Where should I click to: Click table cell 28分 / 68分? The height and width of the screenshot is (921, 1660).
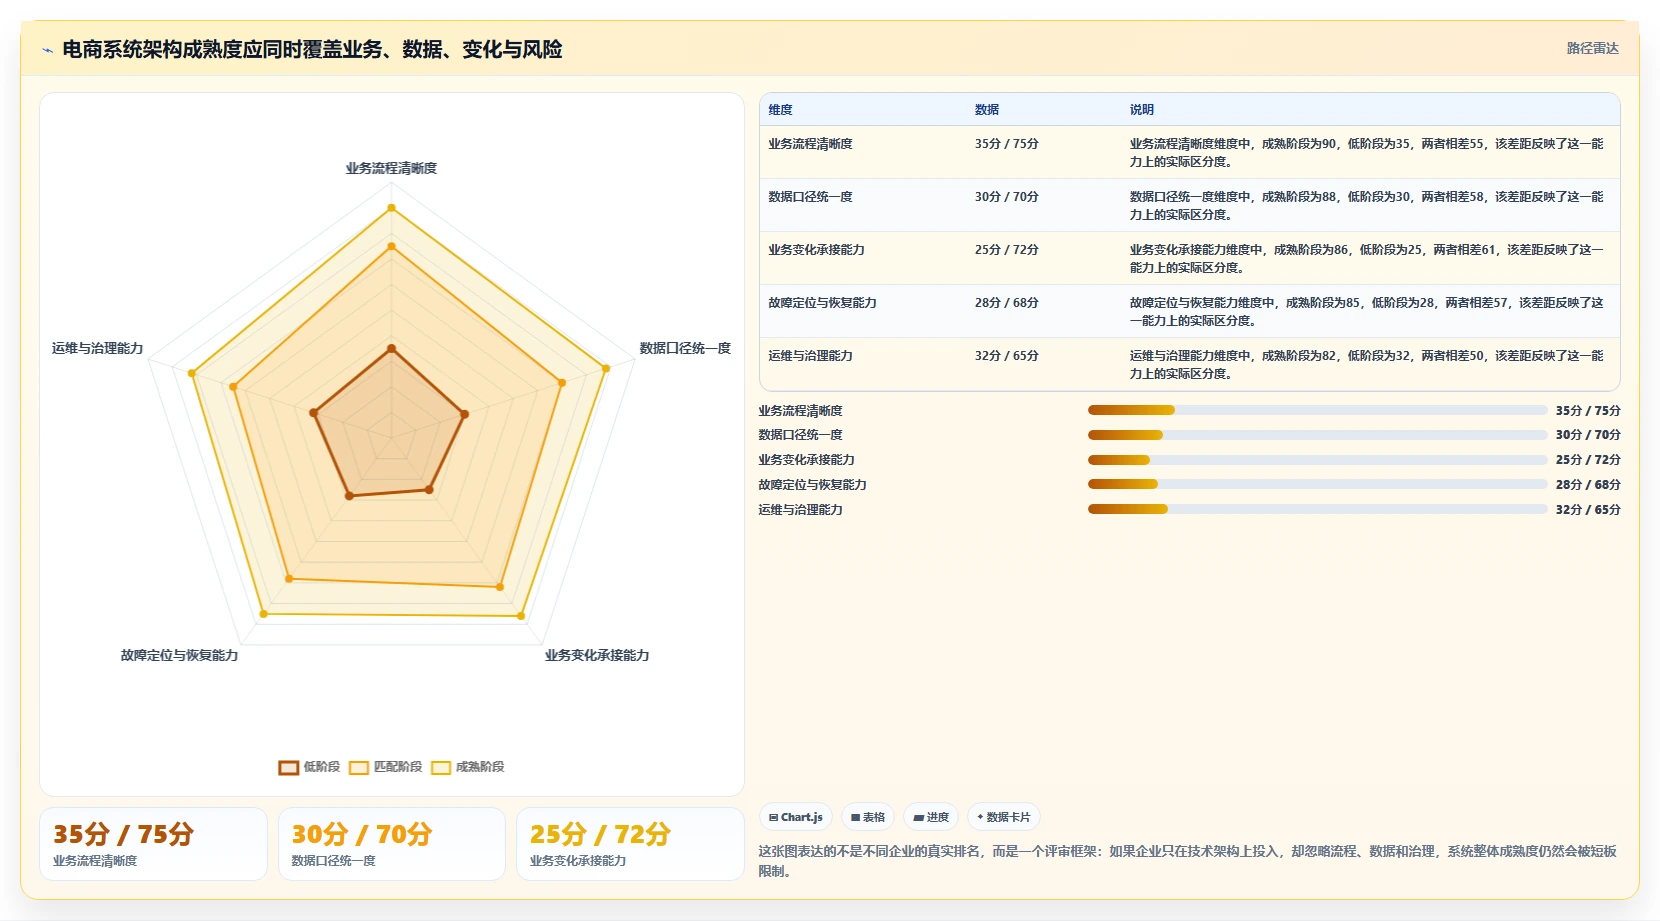[x=1007, y=303]
